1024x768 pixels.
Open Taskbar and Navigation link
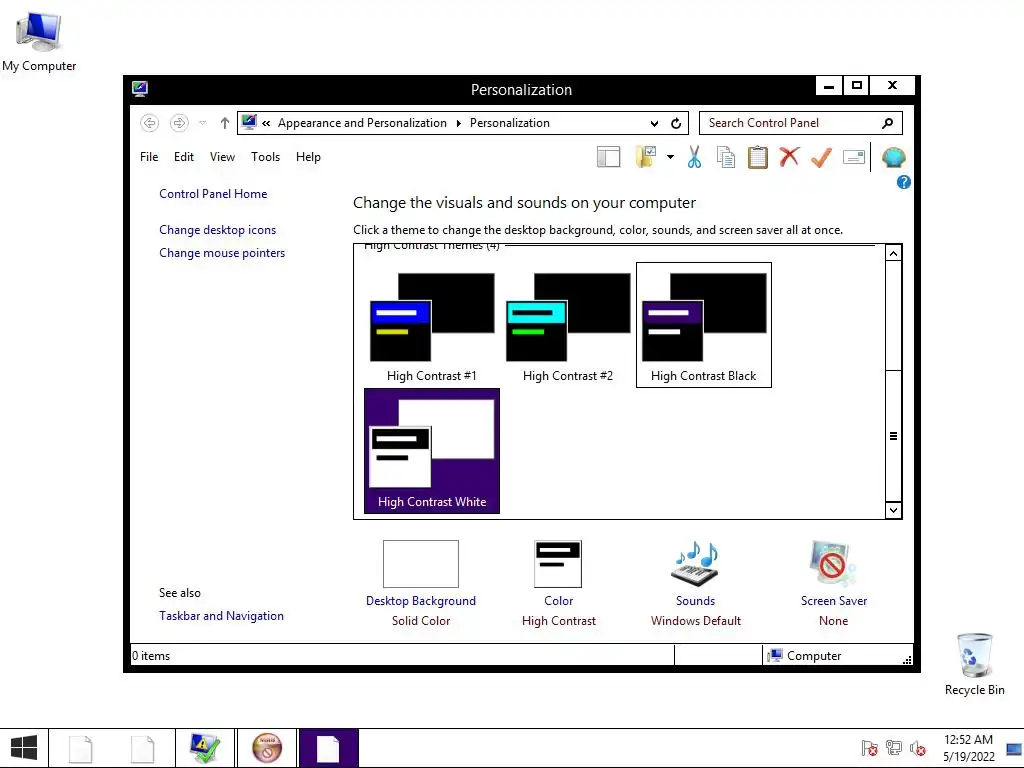pyautogui.click(x=221, y=616)
